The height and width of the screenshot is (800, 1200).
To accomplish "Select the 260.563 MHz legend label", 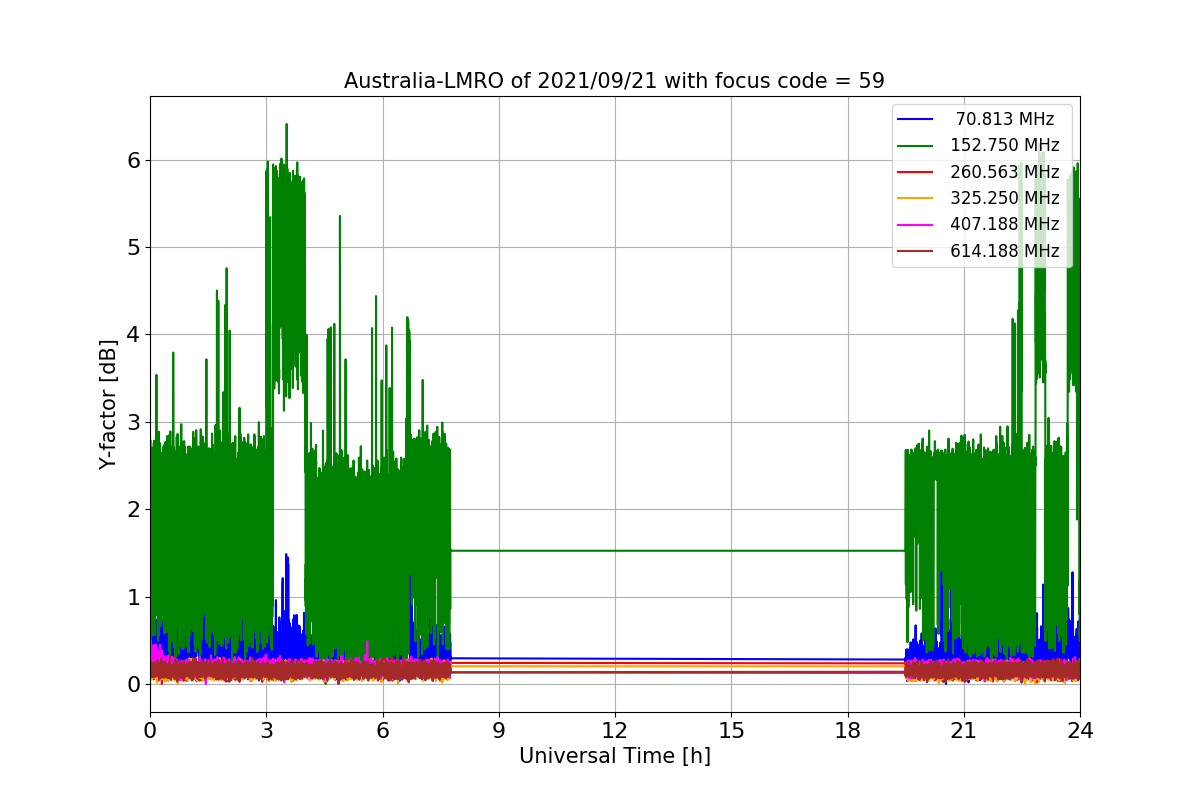I will 1005,172.
